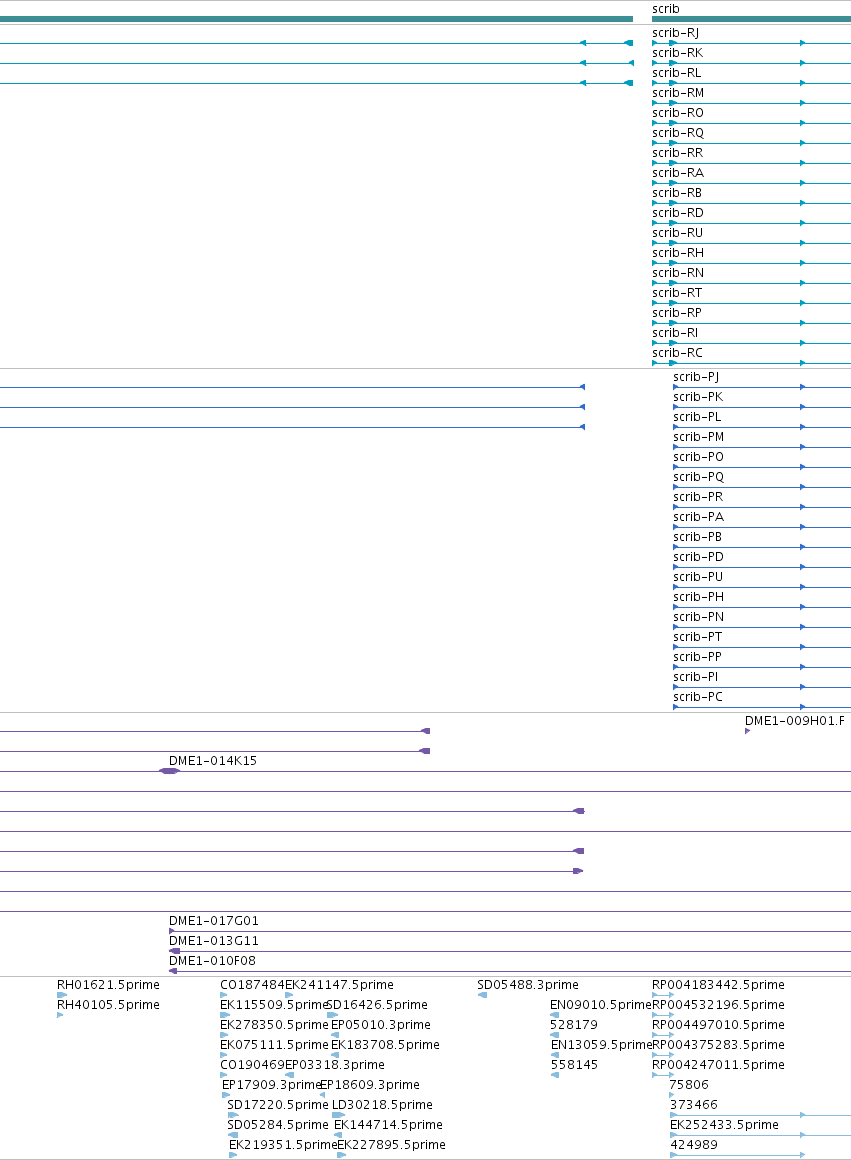Select the EK252433.5prime EST
The height and width of the screenshot is (1160, 851).
pos(724,1124)
